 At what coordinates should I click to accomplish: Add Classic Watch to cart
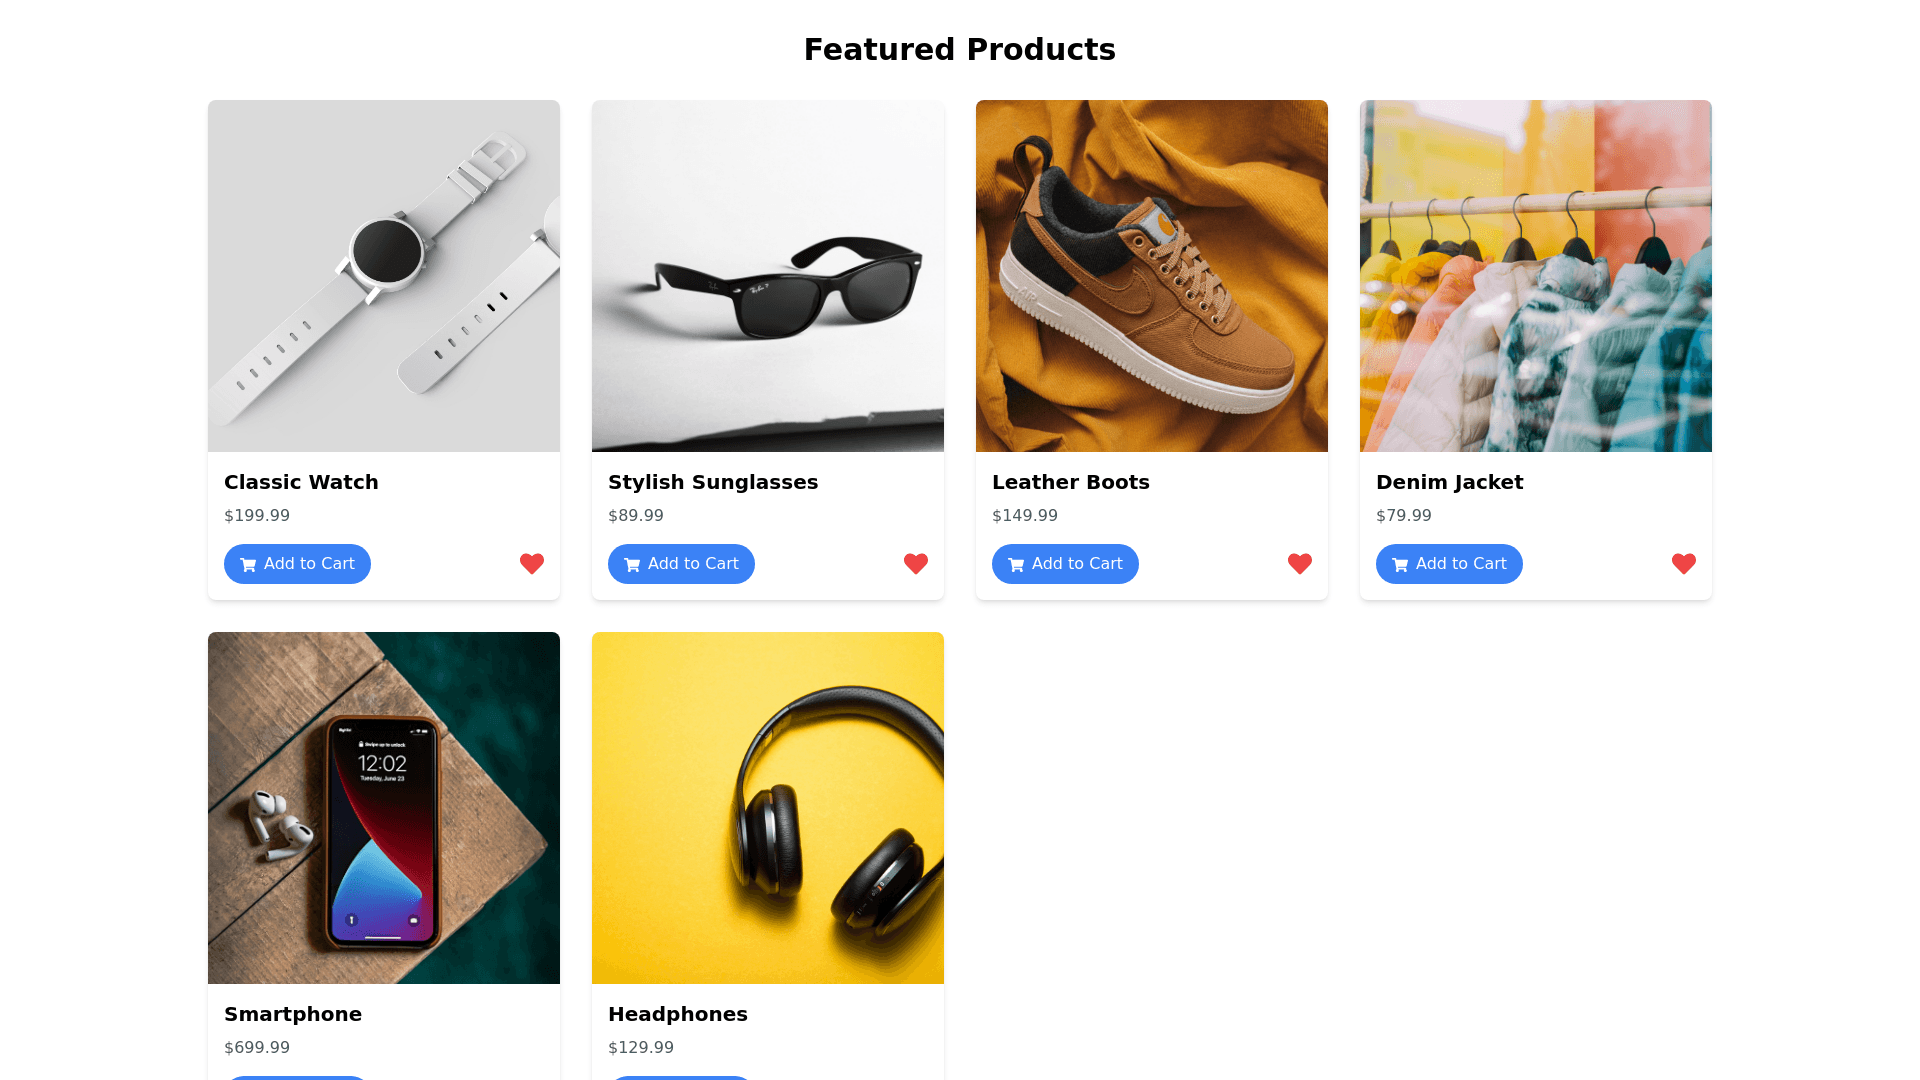pos(297,564)
